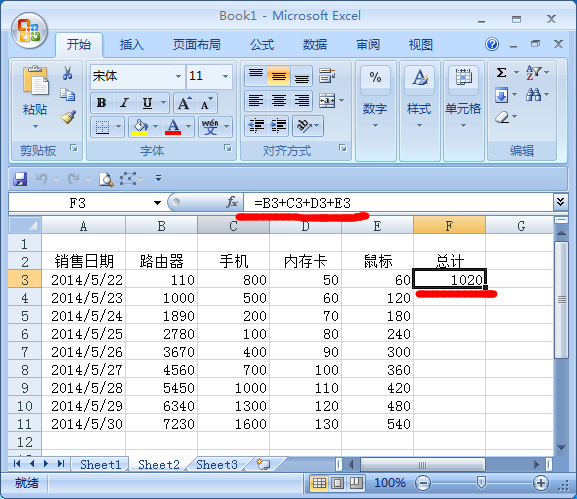Open the 宋体 font name dropdown
577x499 pixels.
tap(178, 77)
